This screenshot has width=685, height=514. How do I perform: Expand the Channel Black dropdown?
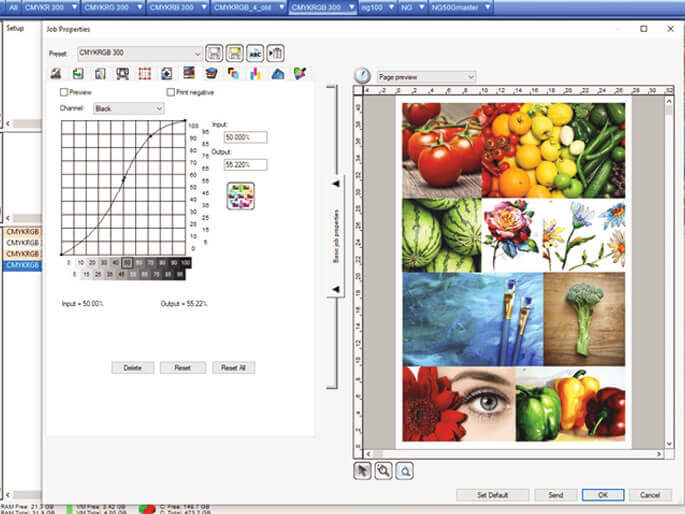pos(128,107)
